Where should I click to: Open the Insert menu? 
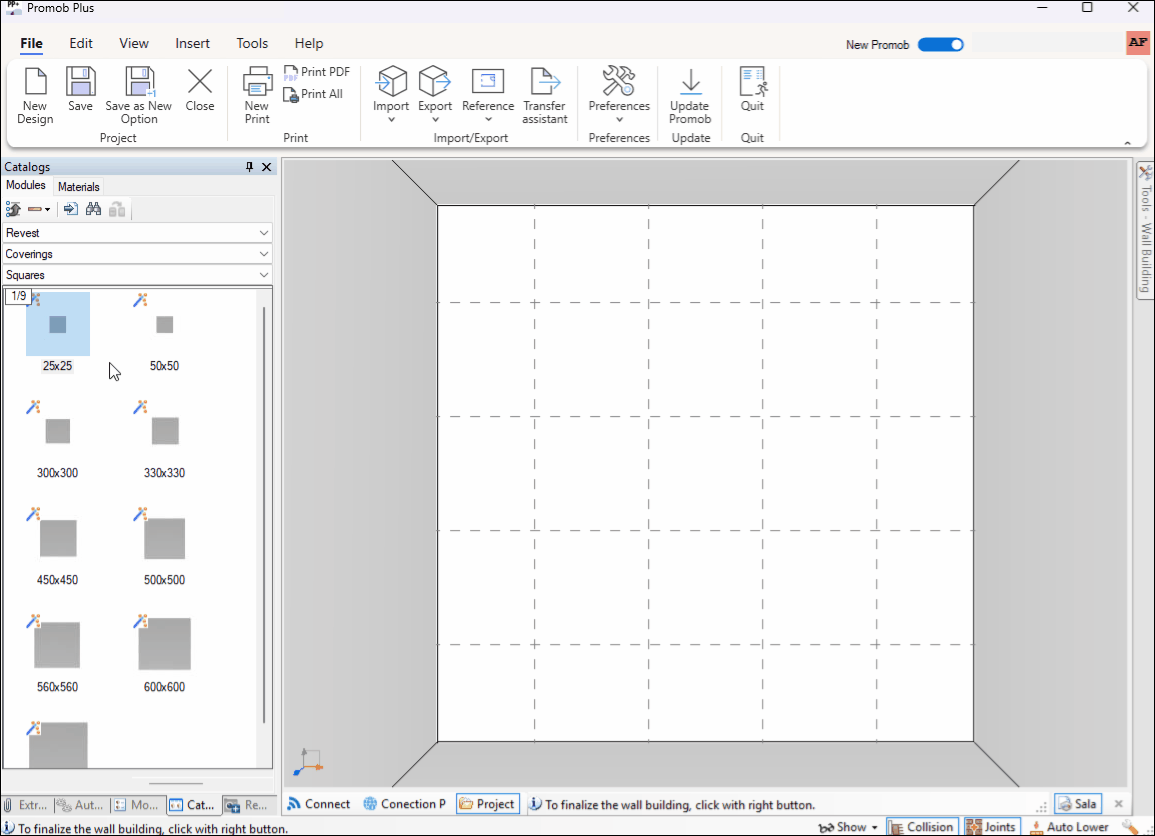click(x=192, y=43)
